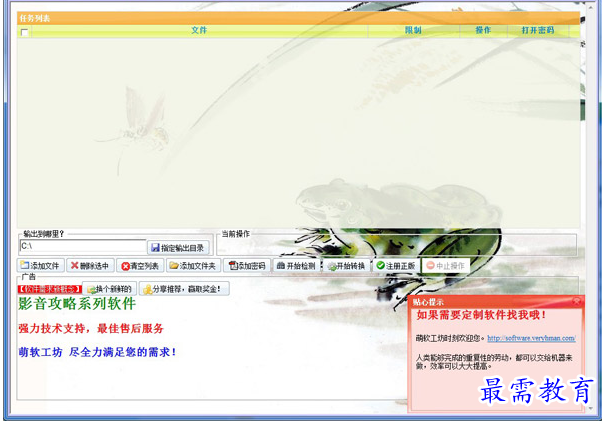Open the 添加密码 add password button

point(247,265)
